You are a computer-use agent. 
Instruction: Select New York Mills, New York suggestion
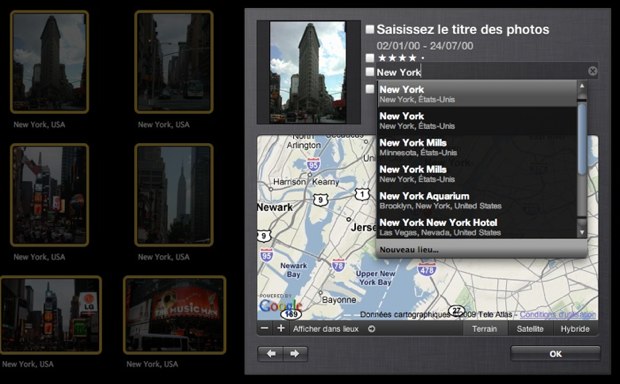(477, 174)
